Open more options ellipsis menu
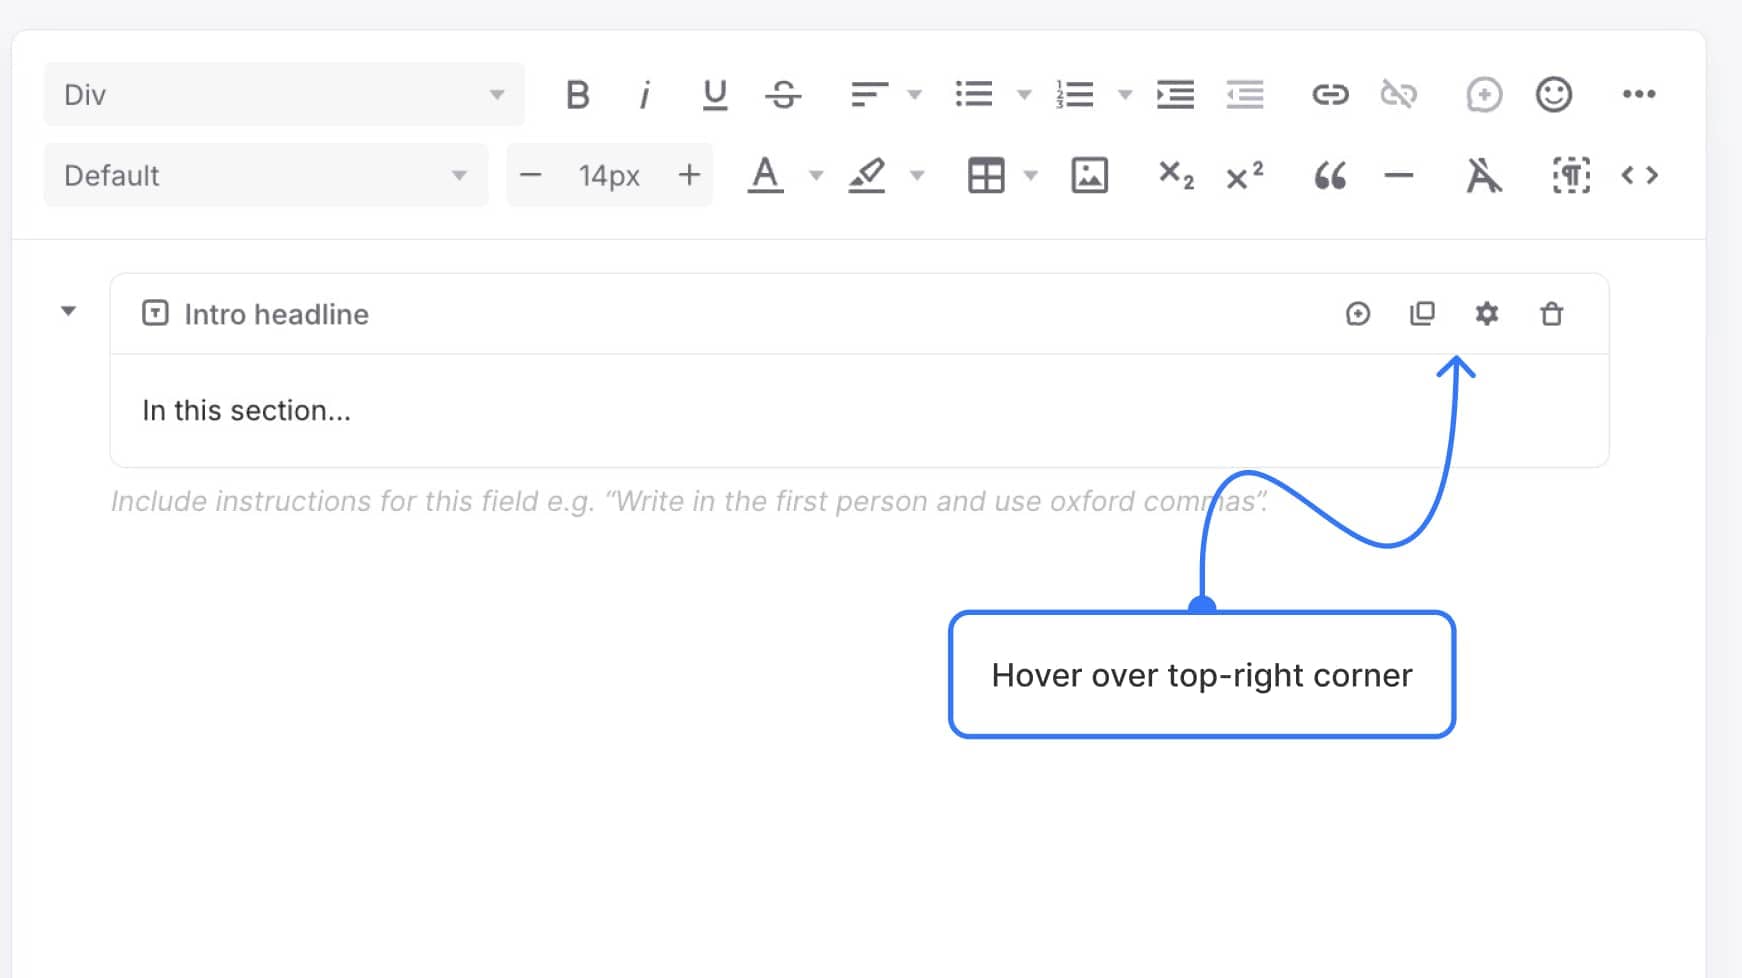1742x978 pixels. 1639,95
